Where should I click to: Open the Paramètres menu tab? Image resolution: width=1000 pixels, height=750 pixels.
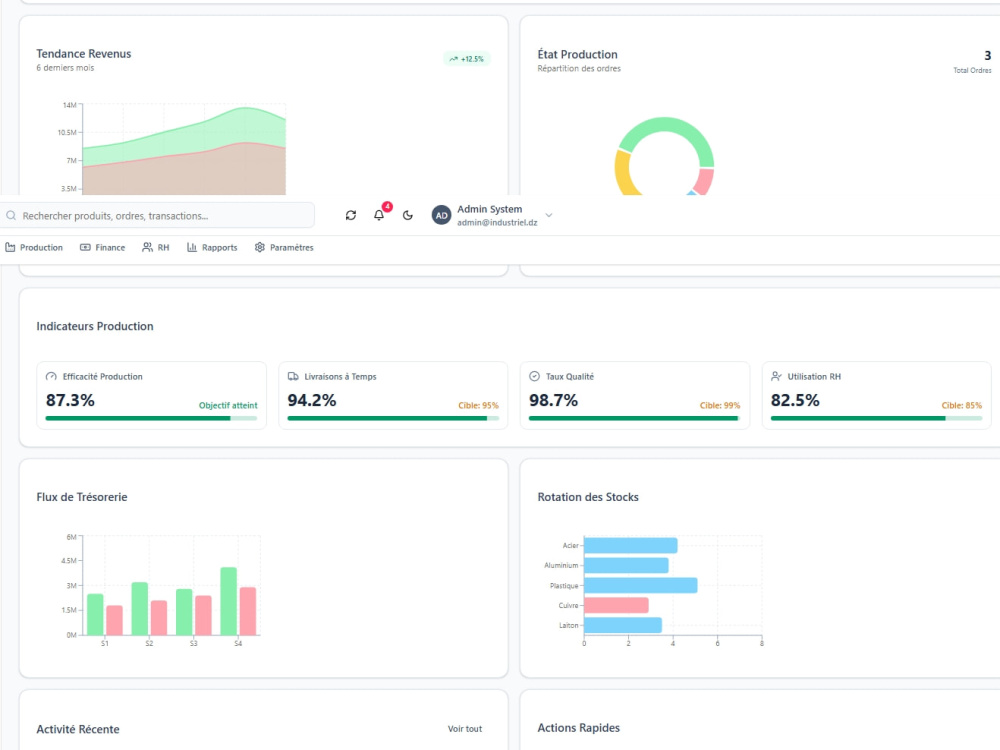tap(284, 247)
